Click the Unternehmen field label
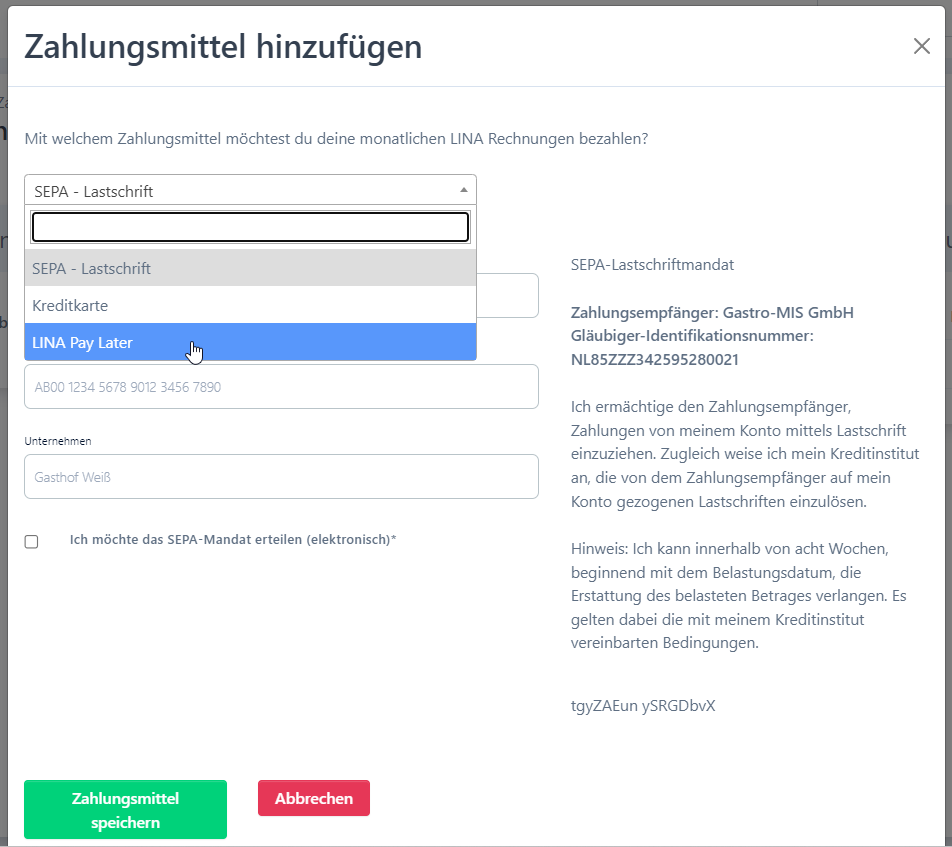The image size is (952, 847). (58, 441)
